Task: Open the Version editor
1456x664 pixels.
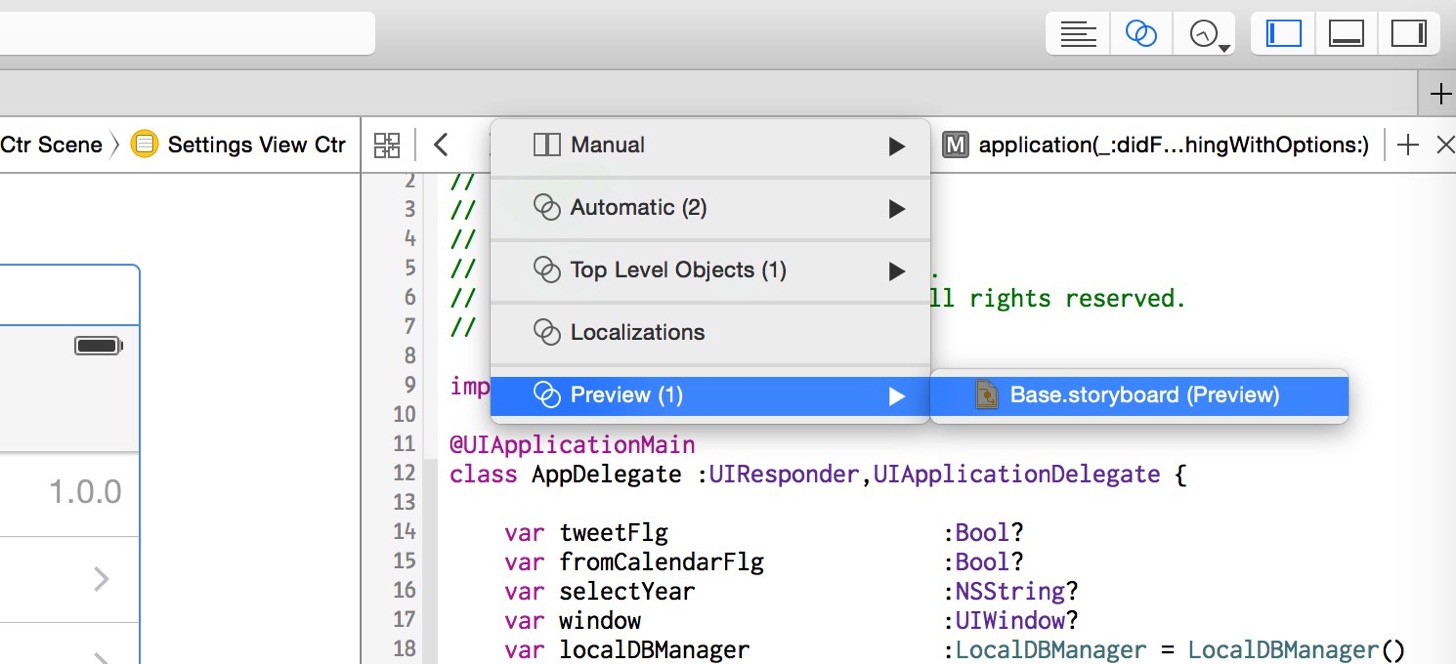Action: pos(1205,34)
